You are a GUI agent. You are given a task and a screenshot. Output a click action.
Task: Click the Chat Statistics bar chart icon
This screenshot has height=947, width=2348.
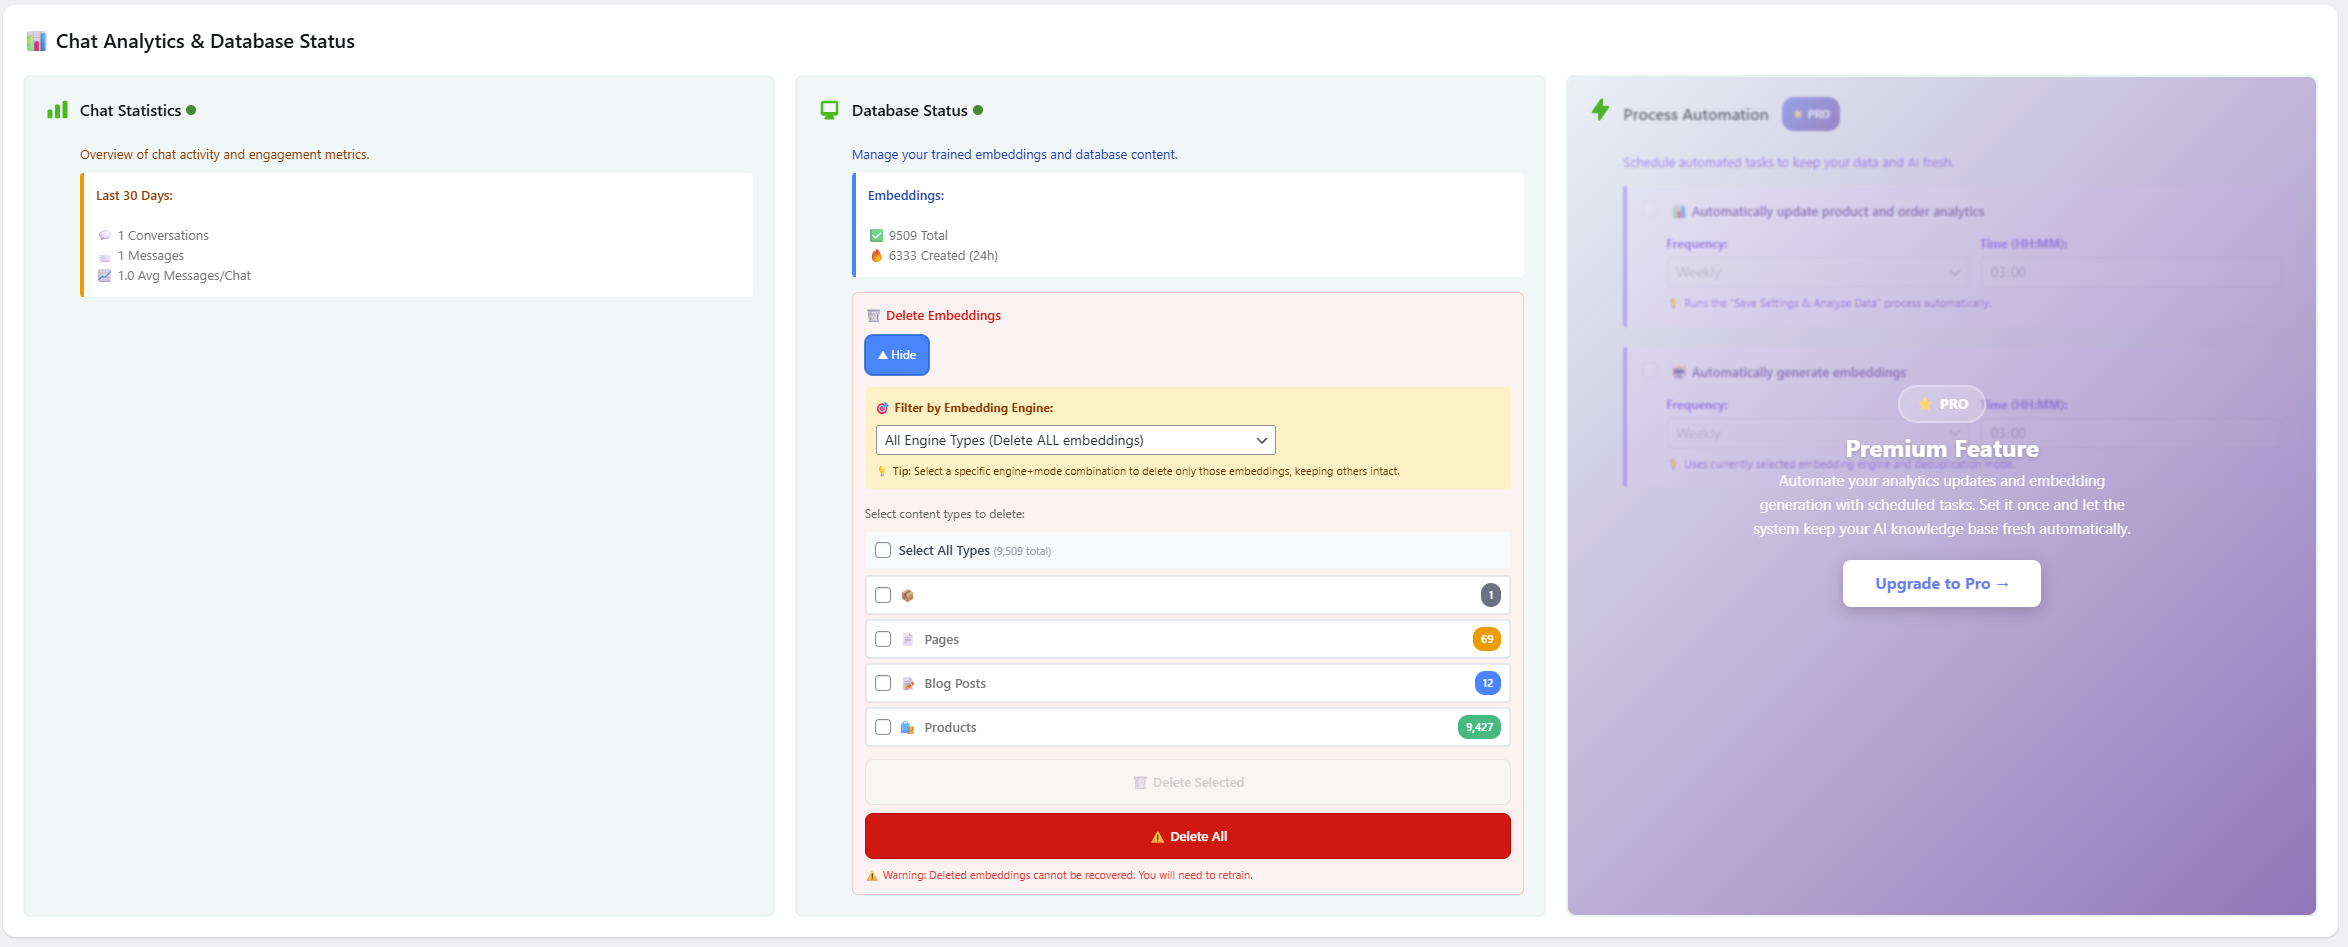point(57,110)
